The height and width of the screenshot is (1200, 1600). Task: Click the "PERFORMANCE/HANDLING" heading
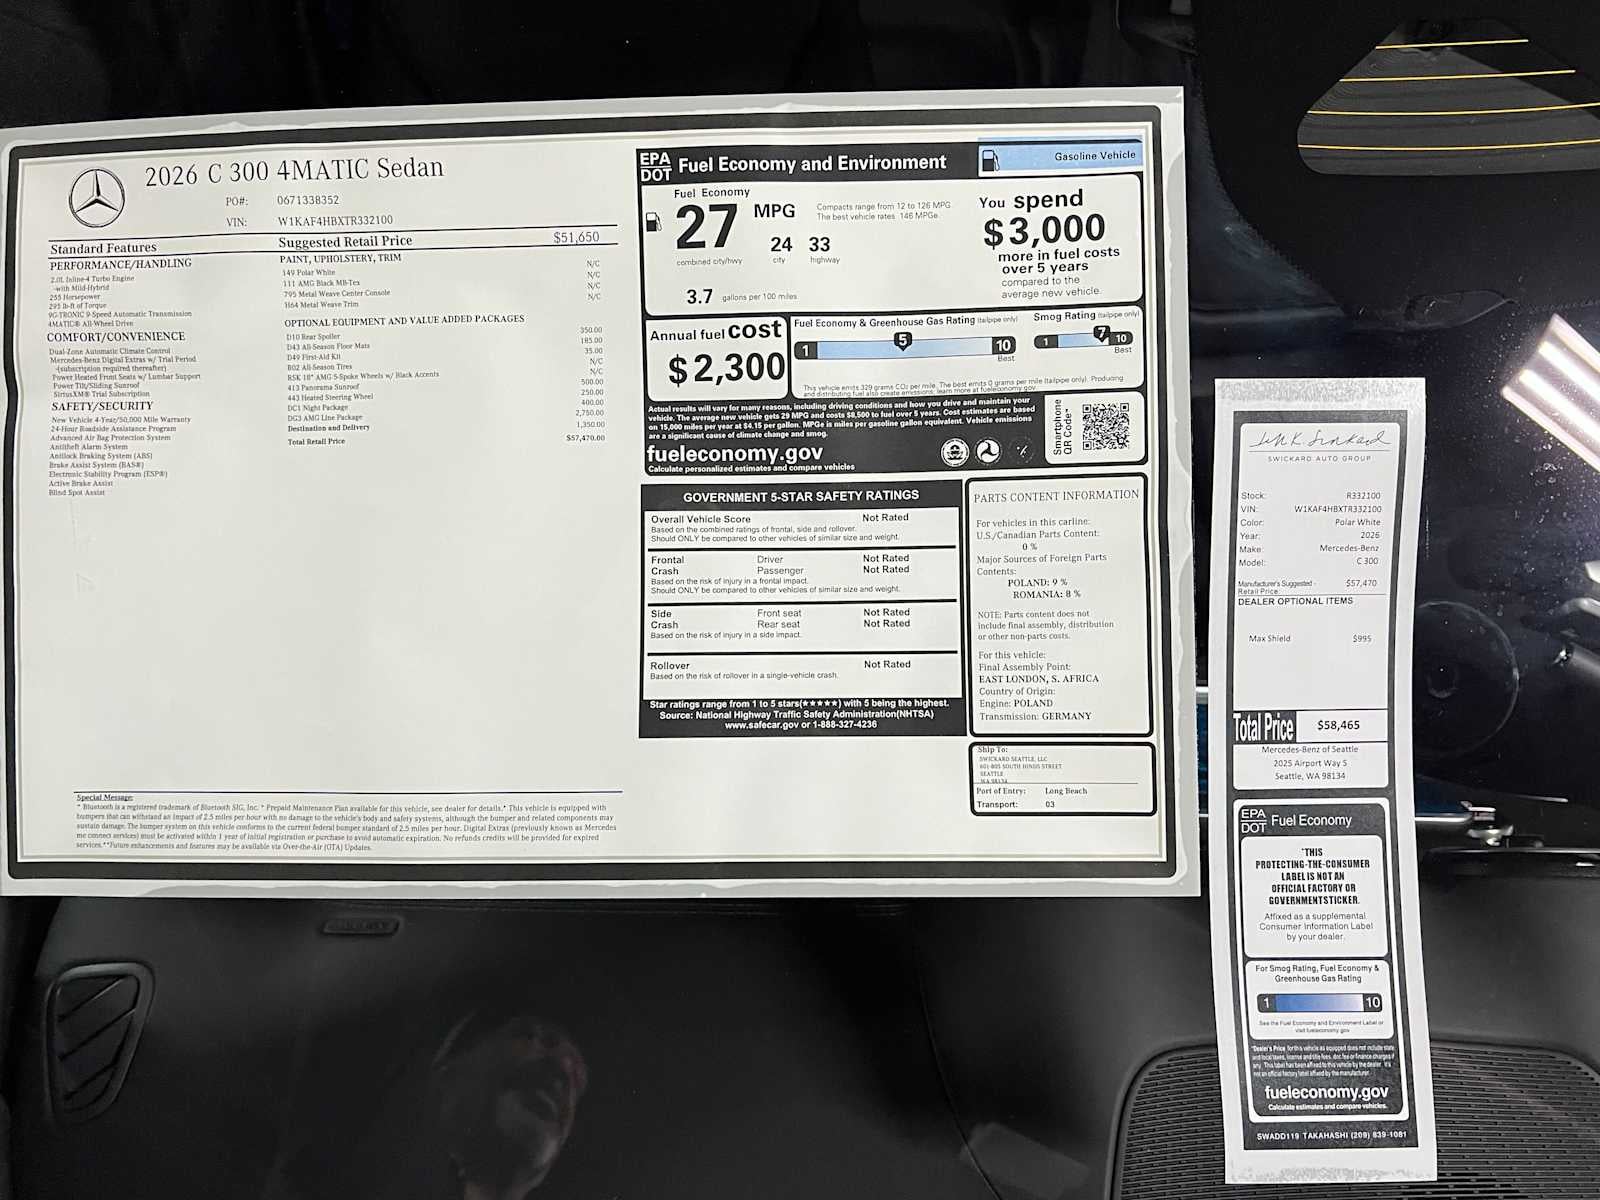(120, 264)
